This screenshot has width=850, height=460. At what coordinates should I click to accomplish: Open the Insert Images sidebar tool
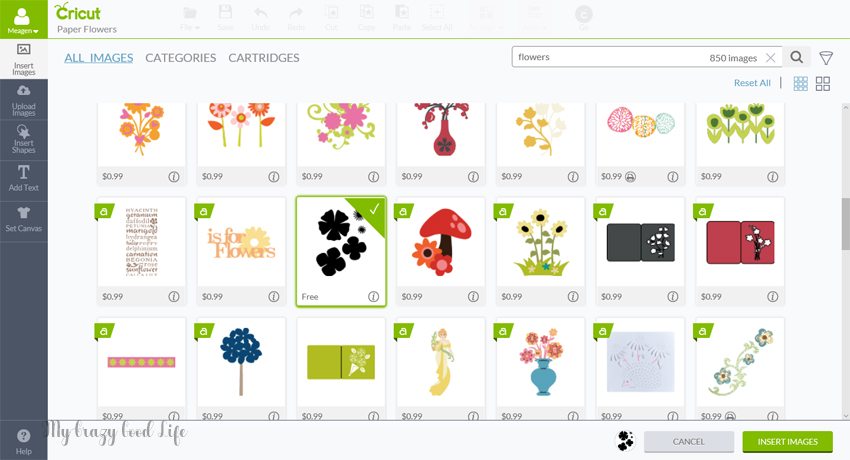pos(23,59)
